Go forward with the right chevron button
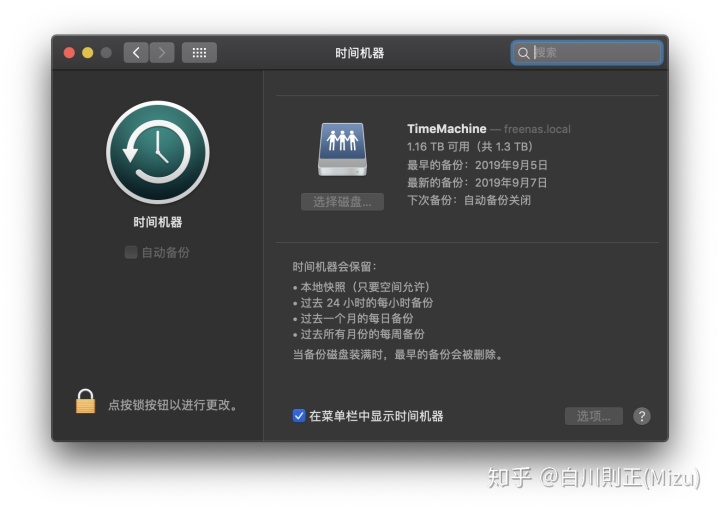This screenshot has height=510, width=720. 162,53
